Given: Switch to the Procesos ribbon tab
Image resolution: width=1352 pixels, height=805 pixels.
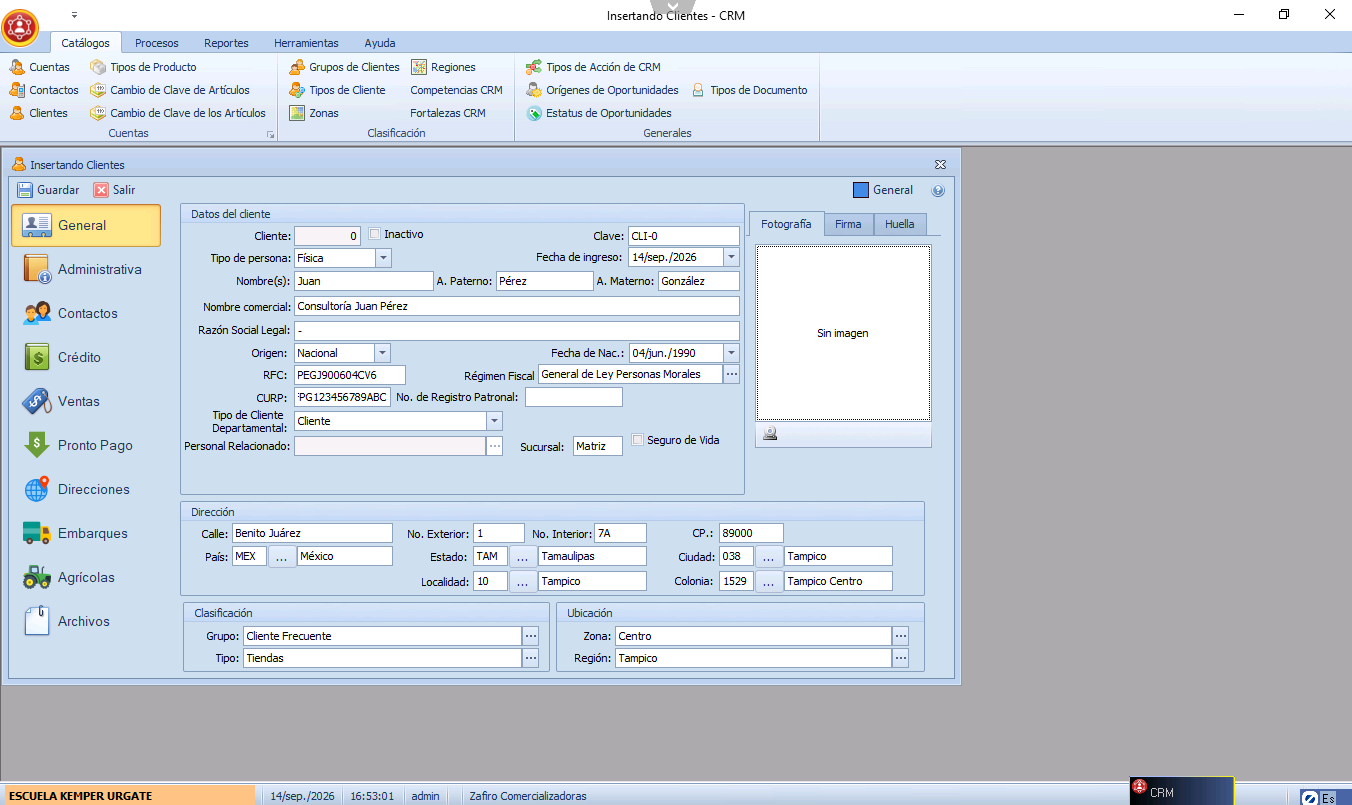Looking at the screenshot, I should point(157,43).
